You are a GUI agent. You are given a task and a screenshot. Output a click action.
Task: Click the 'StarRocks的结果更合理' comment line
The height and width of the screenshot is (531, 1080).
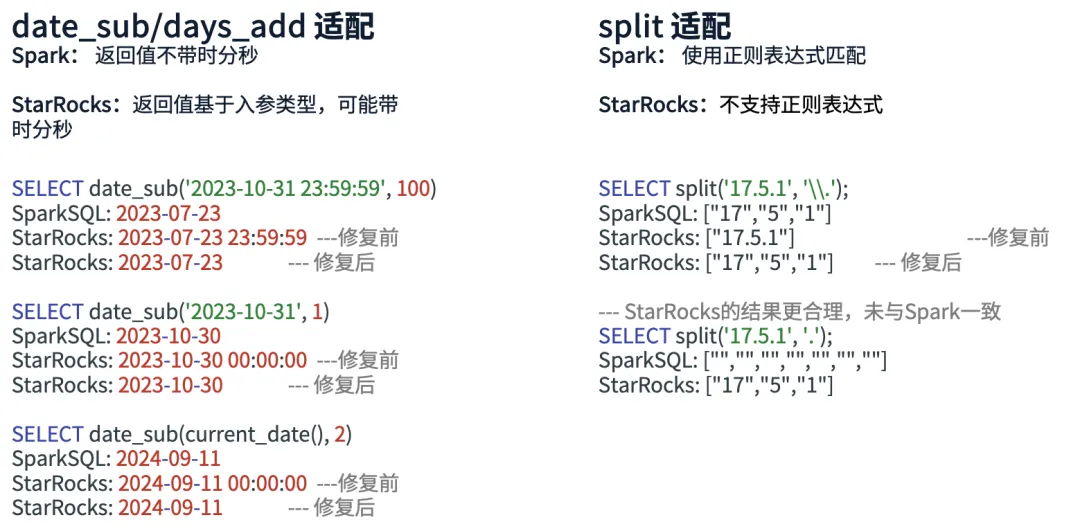pyautogui.click(x=800, y=311)
